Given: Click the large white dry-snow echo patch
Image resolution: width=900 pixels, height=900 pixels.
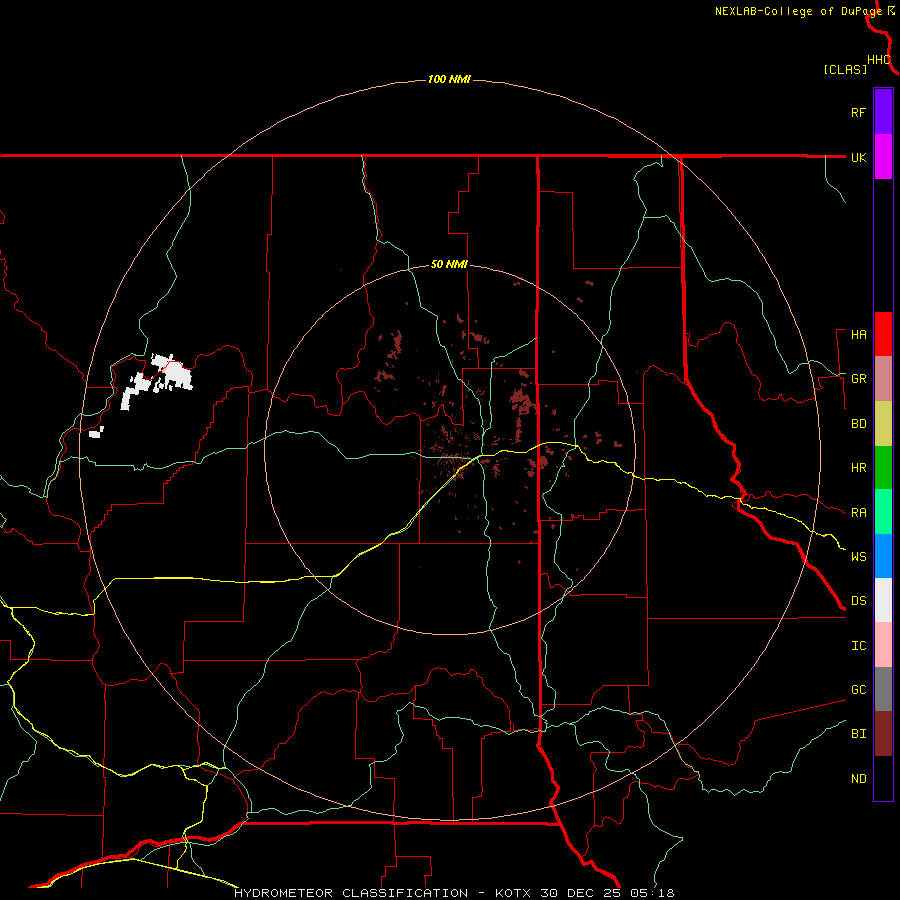Looking at the screenshot, I should (158, 380).
